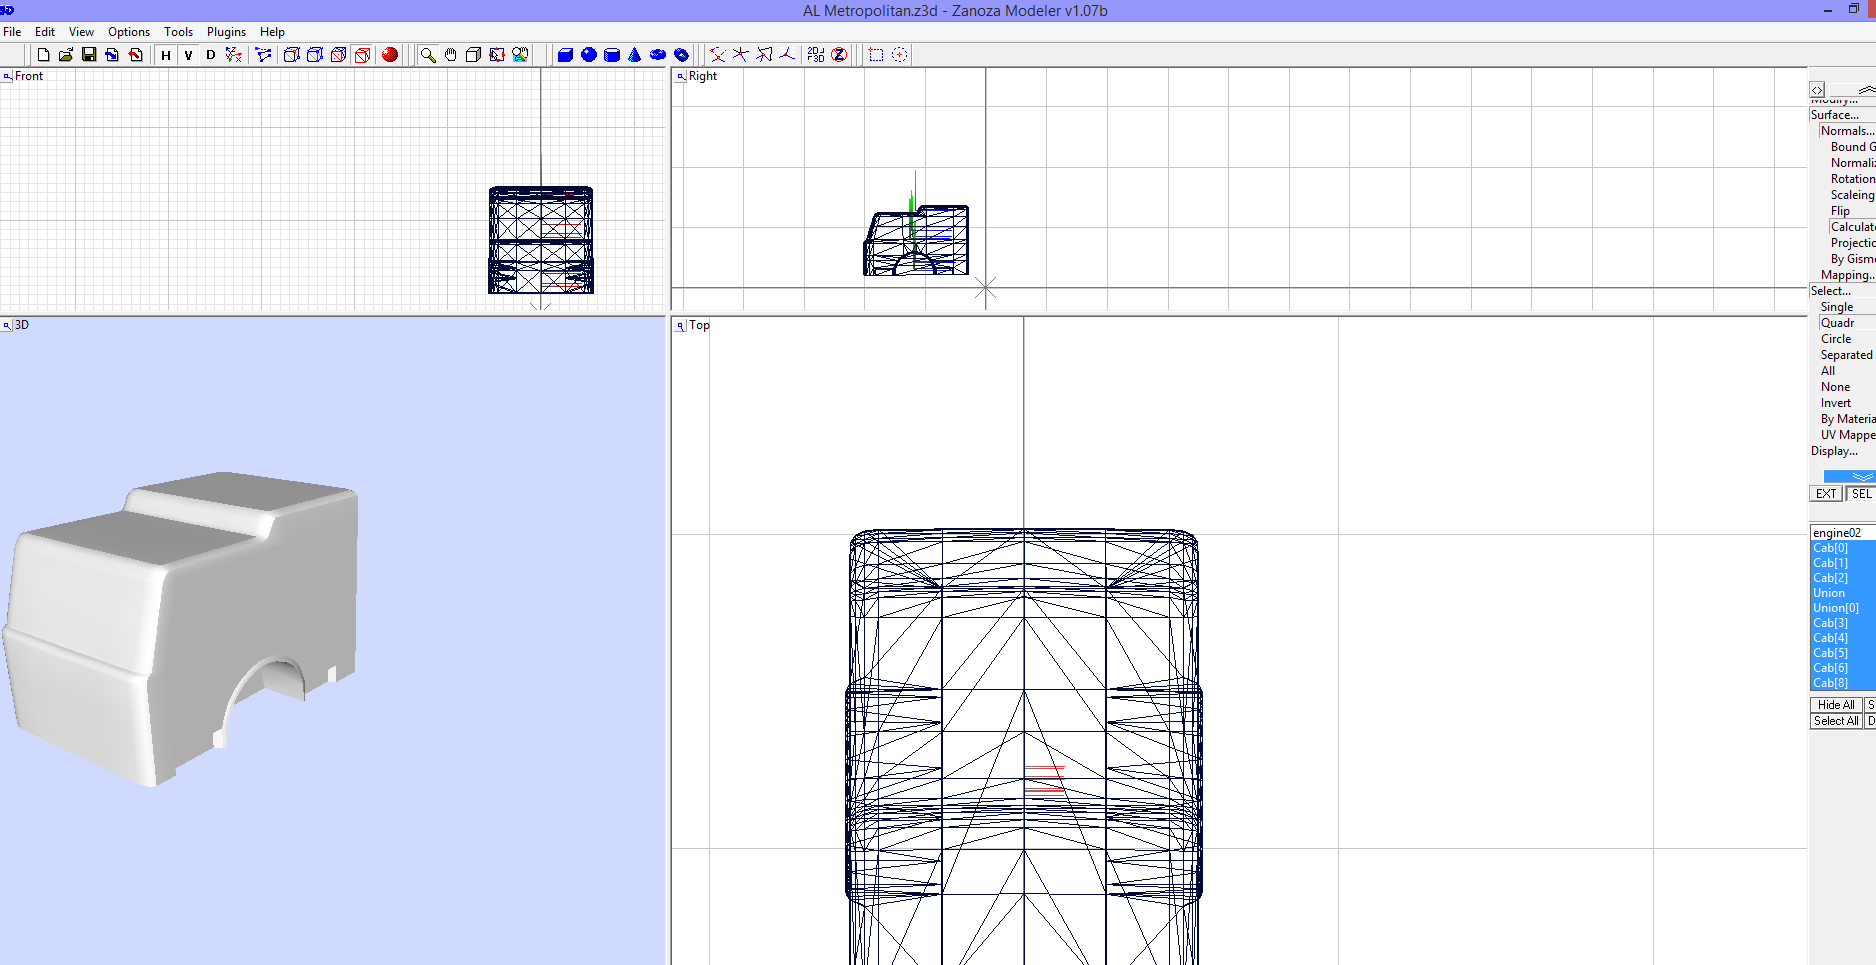Create a cone primitive
This screenshot has height=965, width=1876.
[635, 55]
